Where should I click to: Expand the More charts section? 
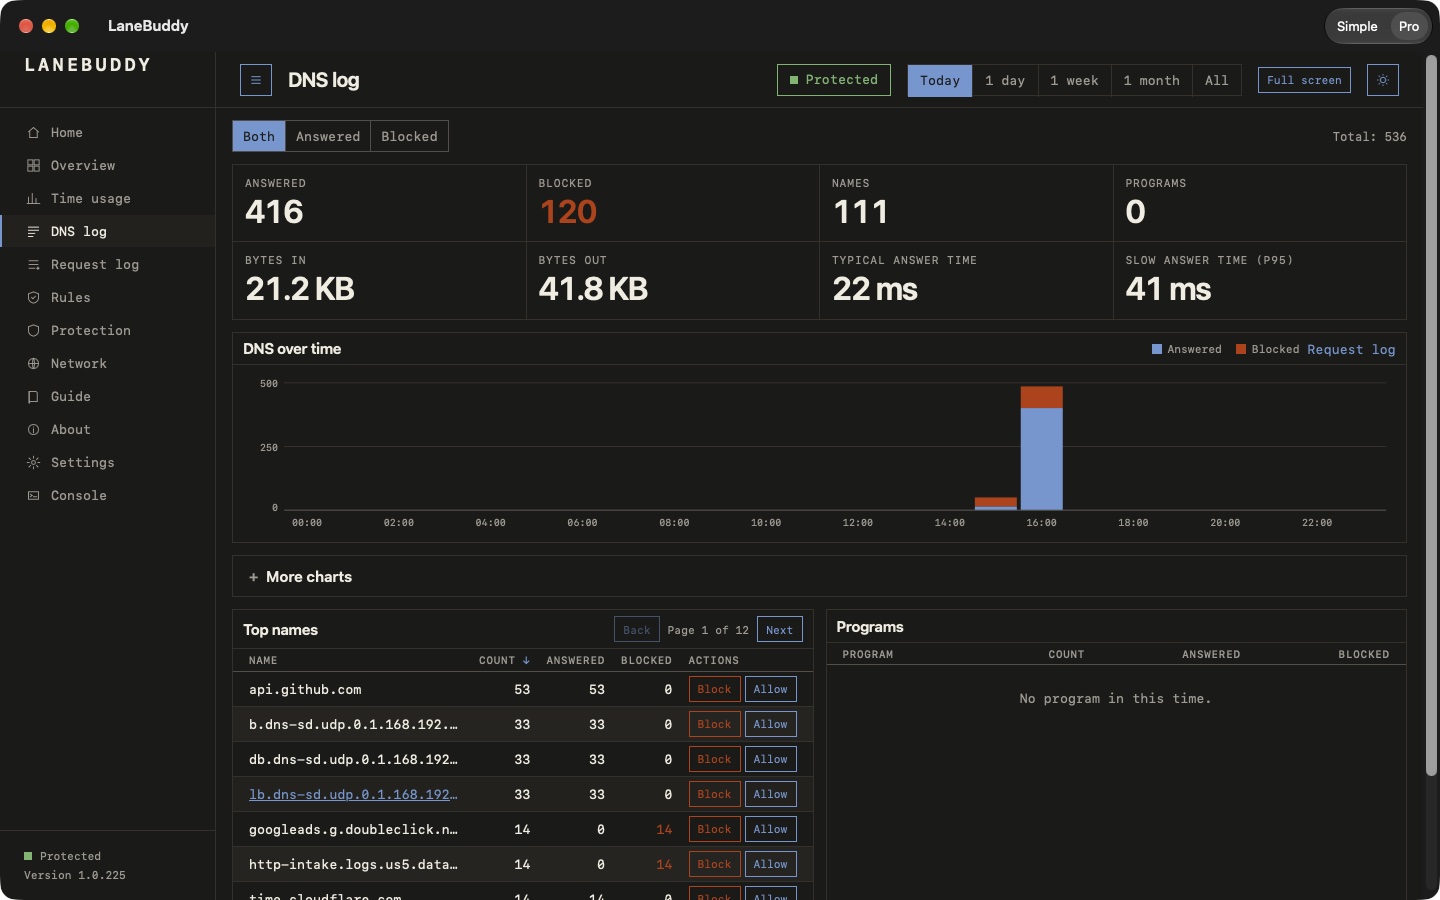click(x=819, y=577)
